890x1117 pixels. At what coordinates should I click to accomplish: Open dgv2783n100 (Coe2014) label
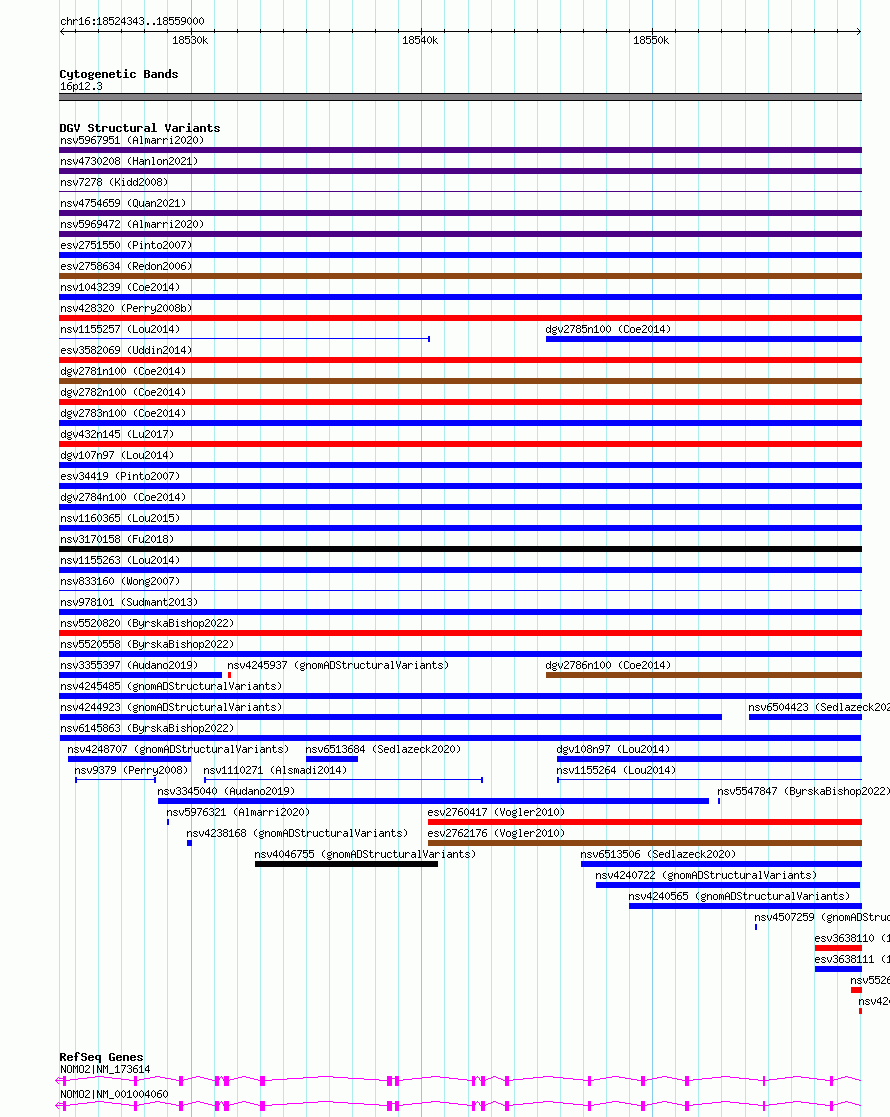[x=123, y=413]
